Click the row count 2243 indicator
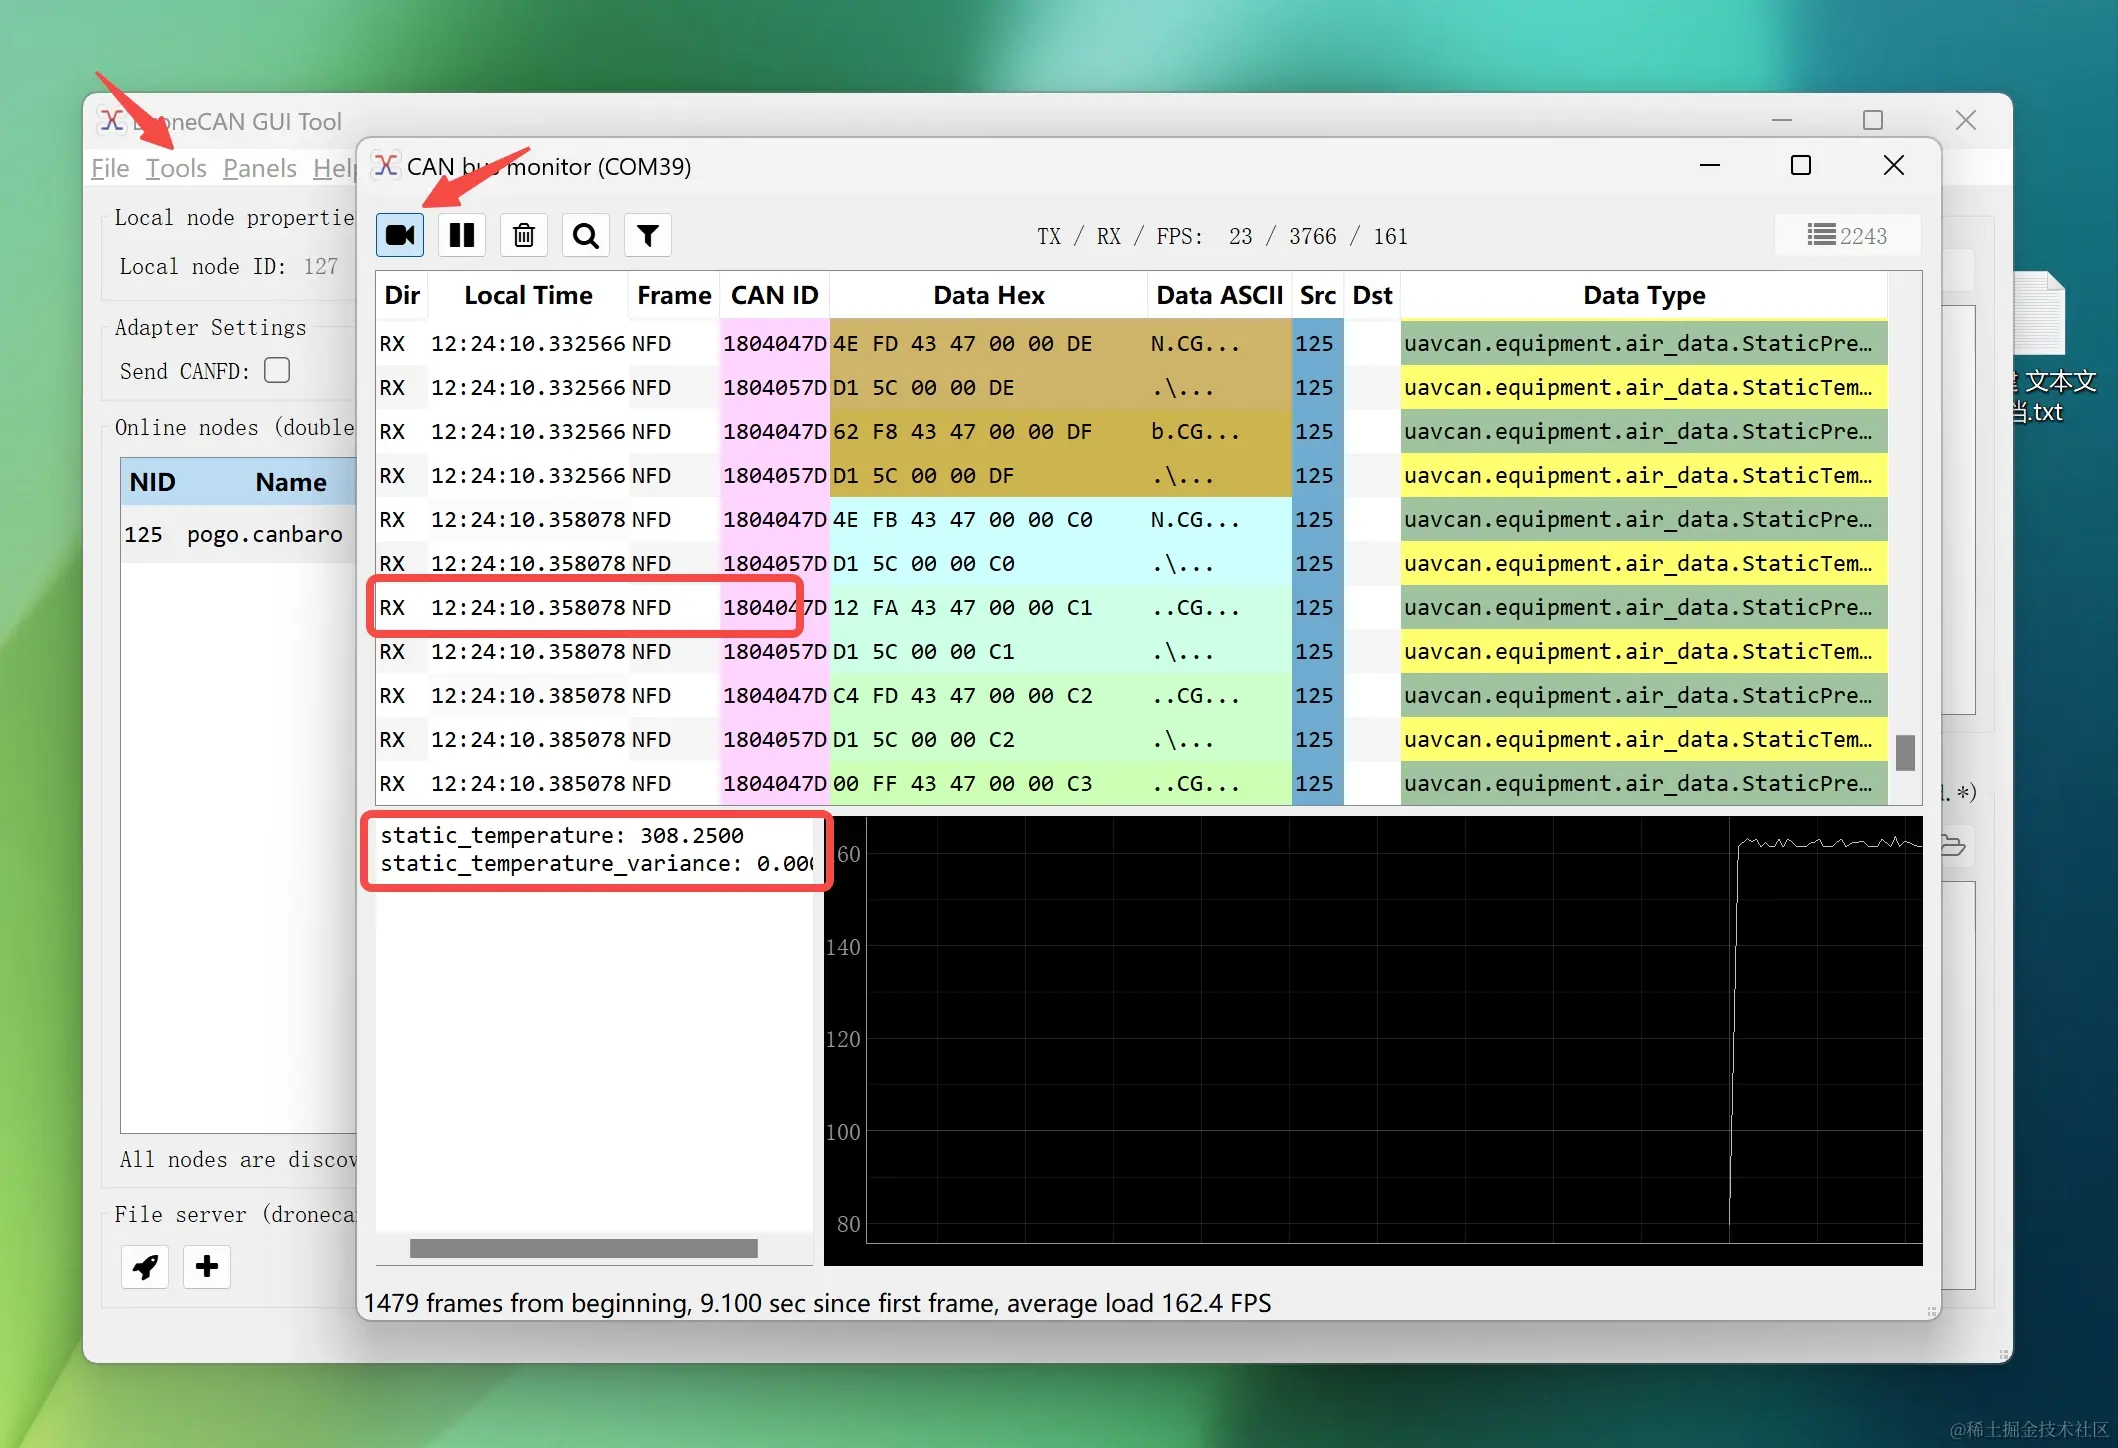This screenshot has width=2118, height=1448. [x=1847, y=236]
